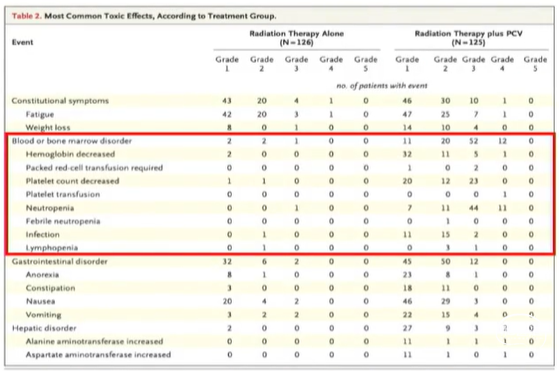Image resolution: width=559 pixels, height=371 pixels.
Task: Click the 'Constitutional symptoms' row label
Action: pos(60,101)
